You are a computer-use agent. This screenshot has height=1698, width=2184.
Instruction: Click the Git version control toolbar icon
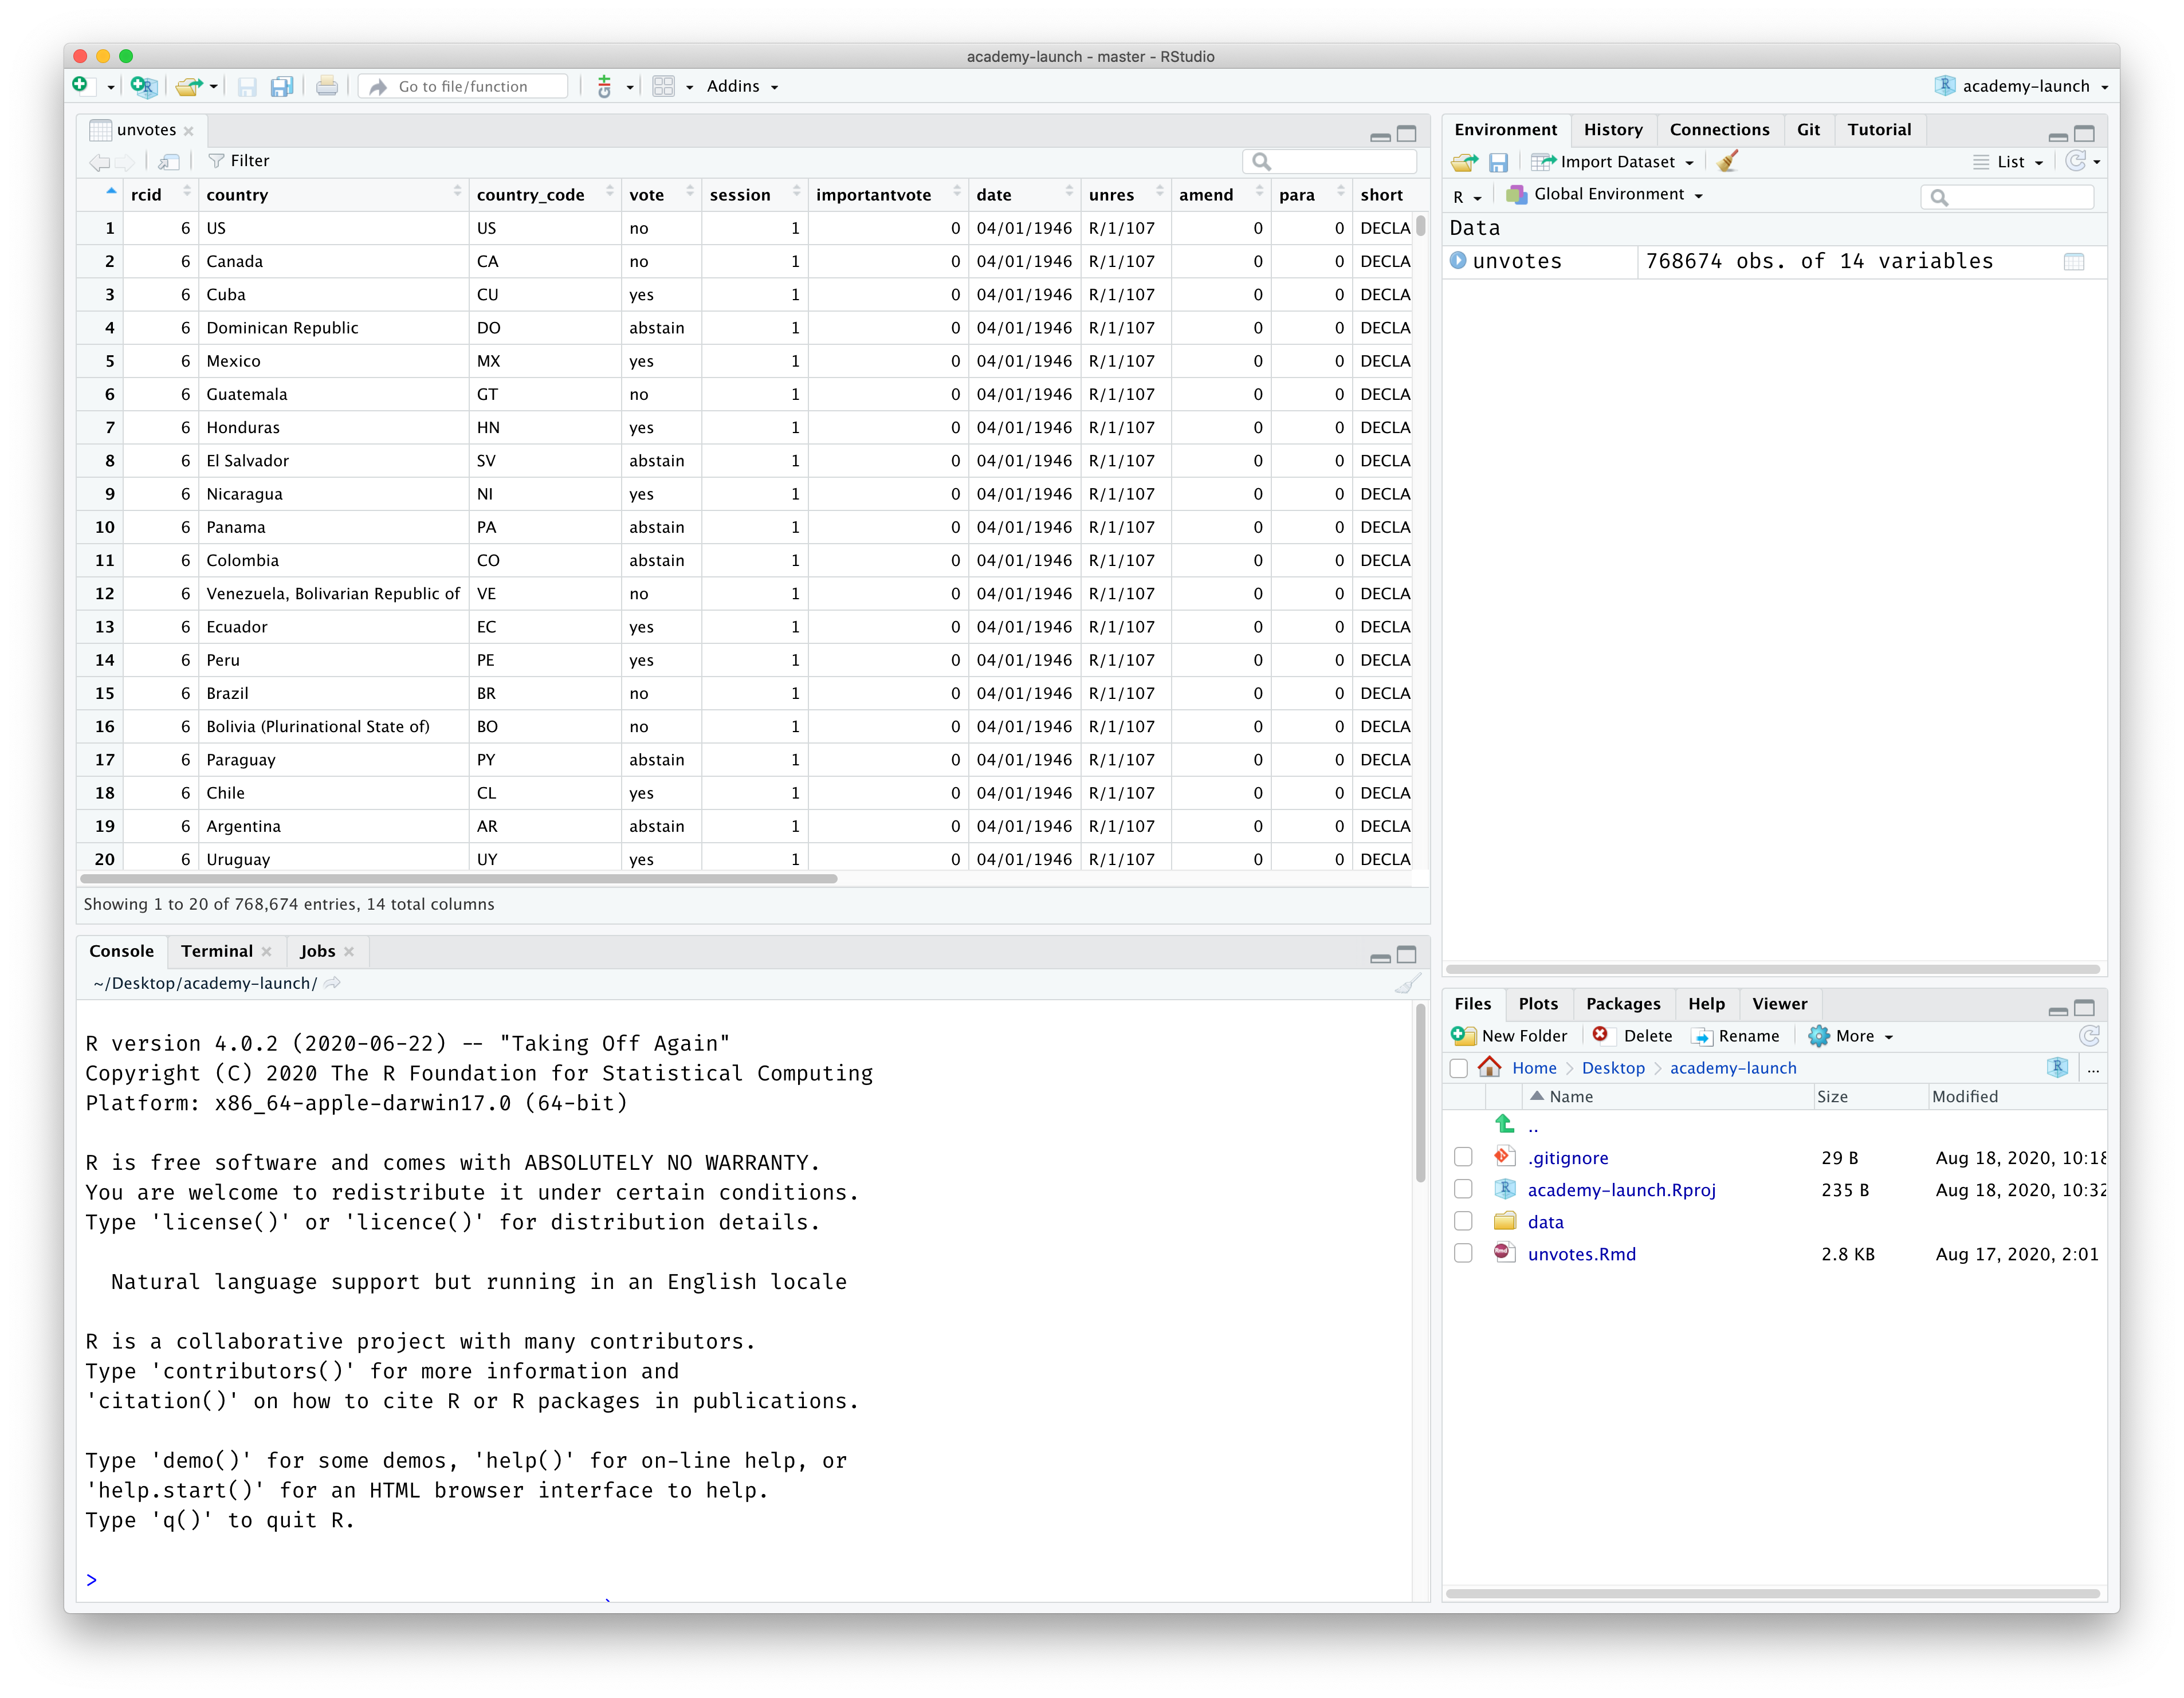point(604,86)
